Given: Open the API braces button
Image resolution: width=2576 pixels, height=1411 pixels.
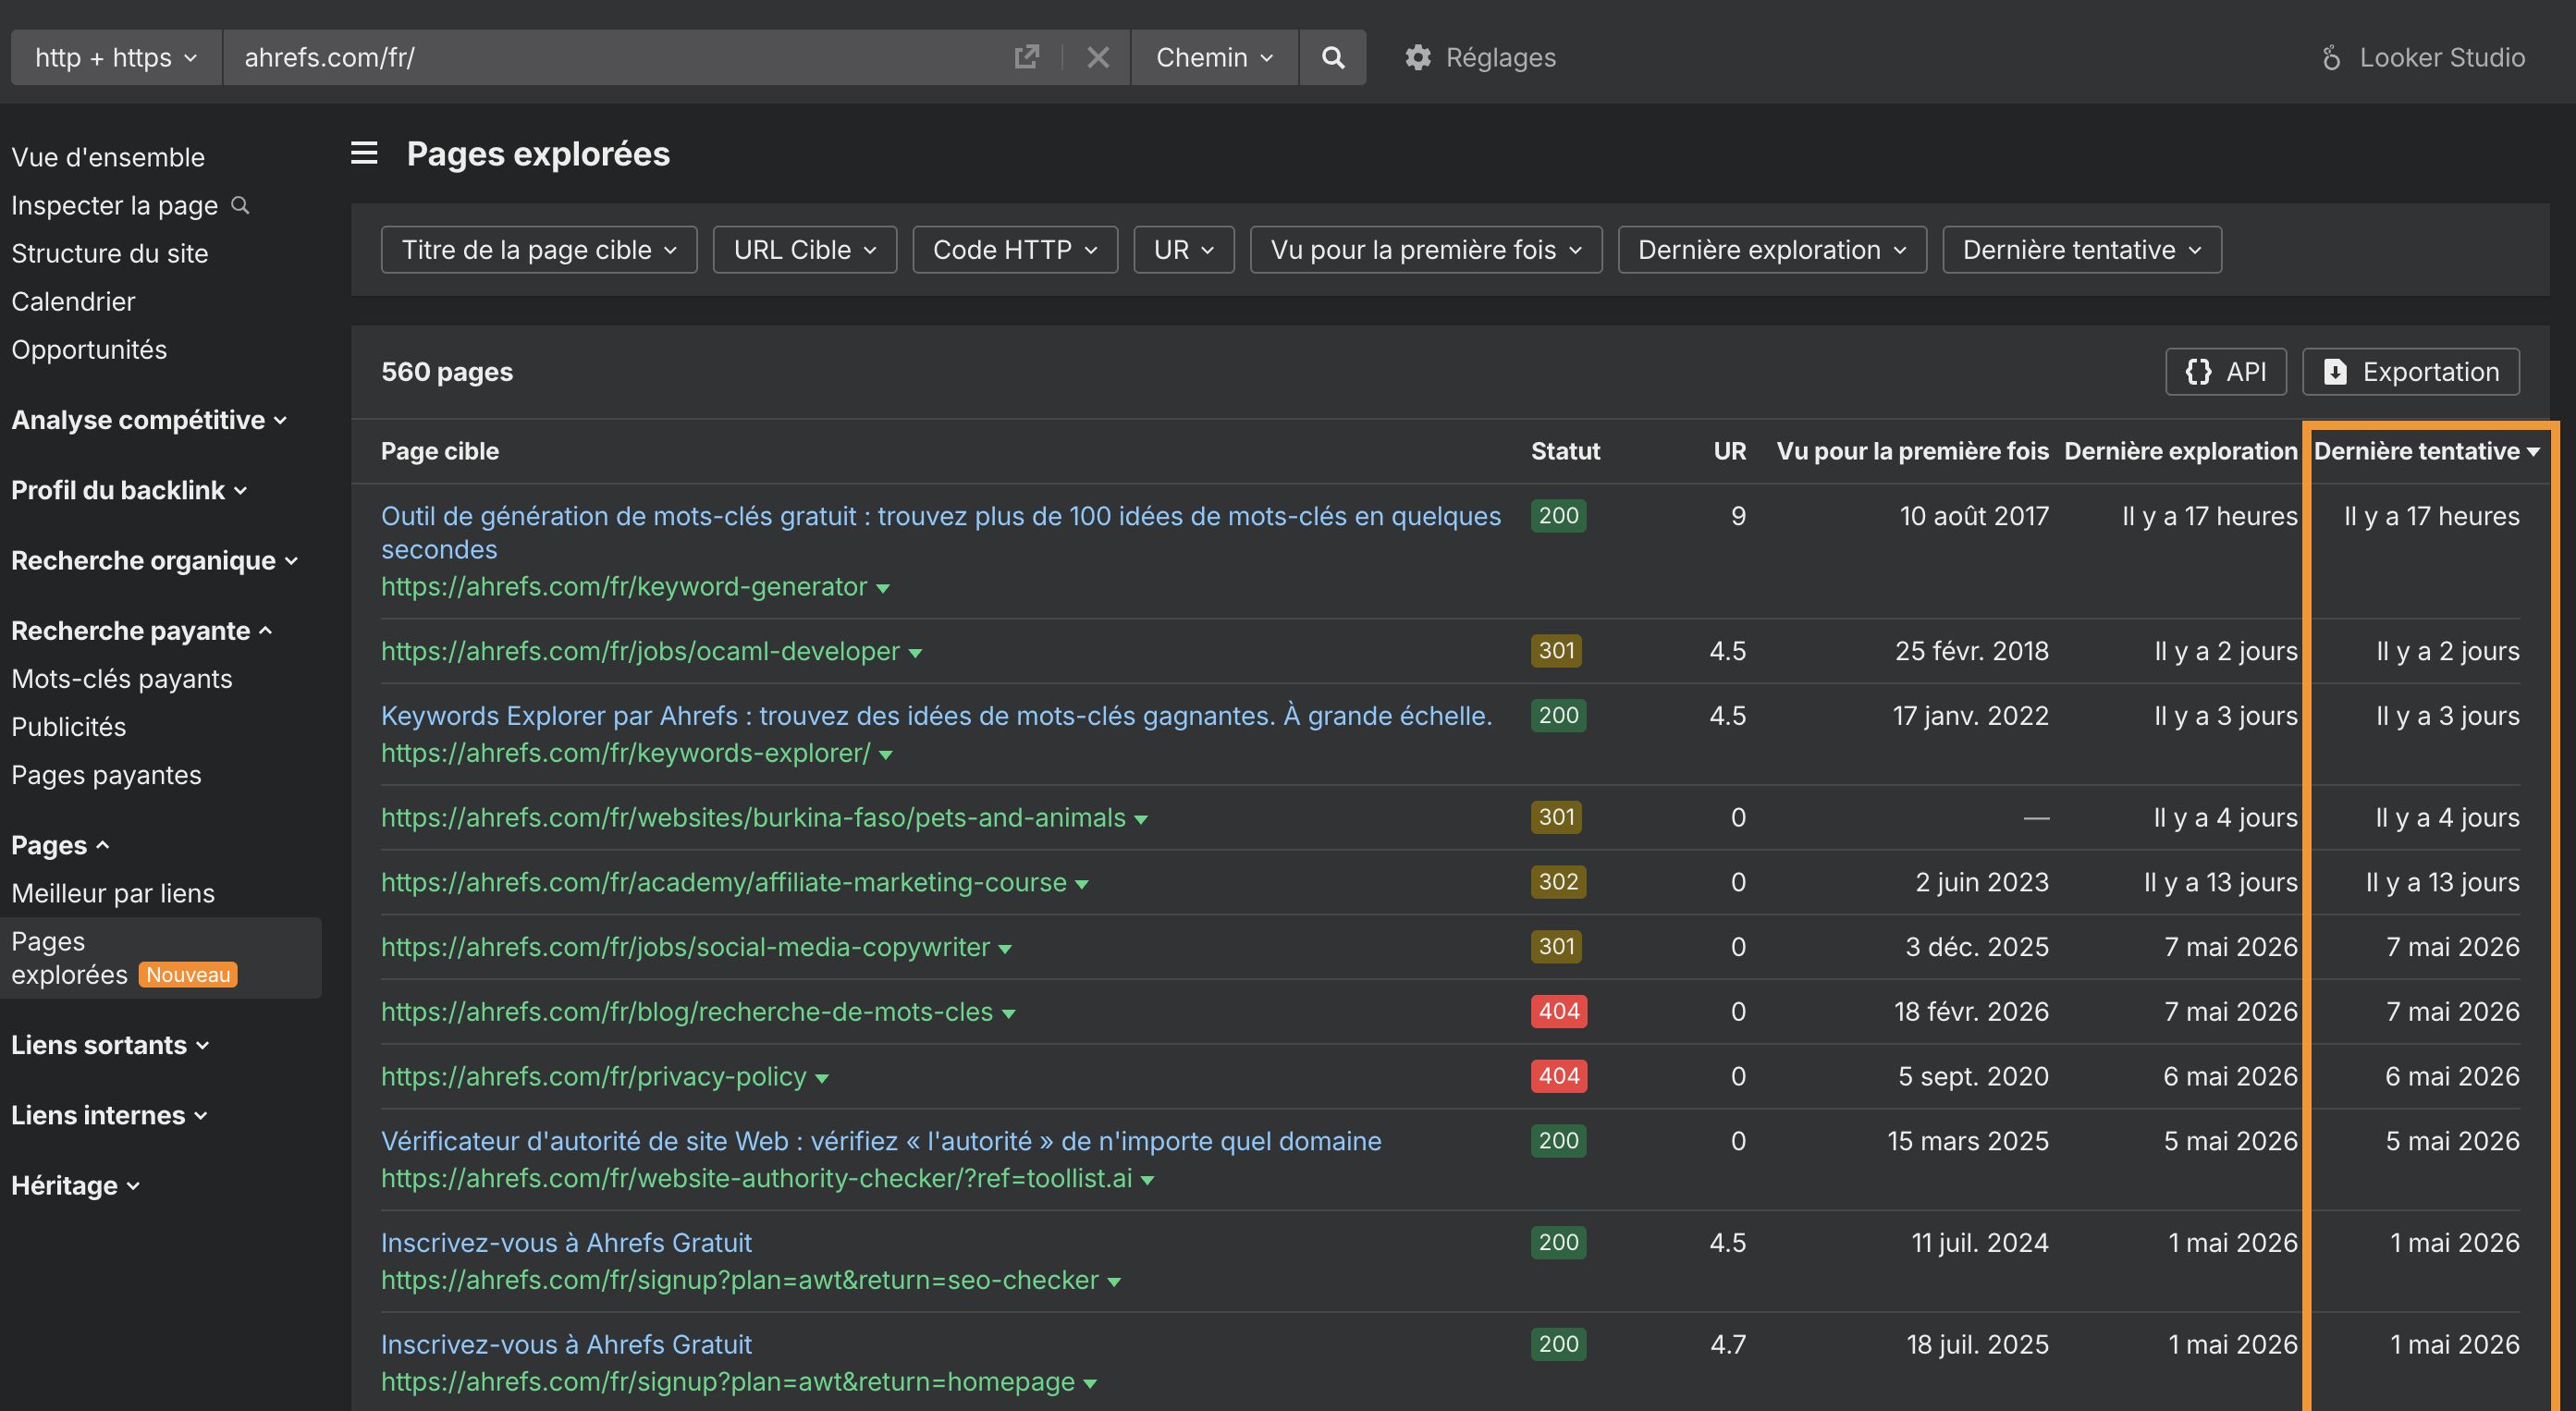Looking at the screenshot, I should point(2225,372).
